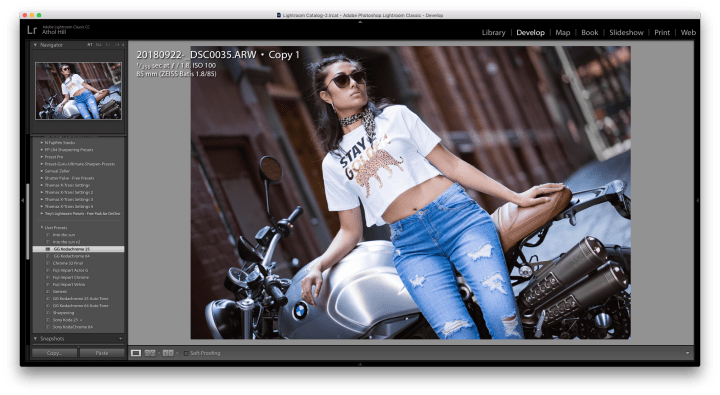Click preset icon beside Sharpening
The width and height of the screenshot is (720, 395).
(48, 313)
